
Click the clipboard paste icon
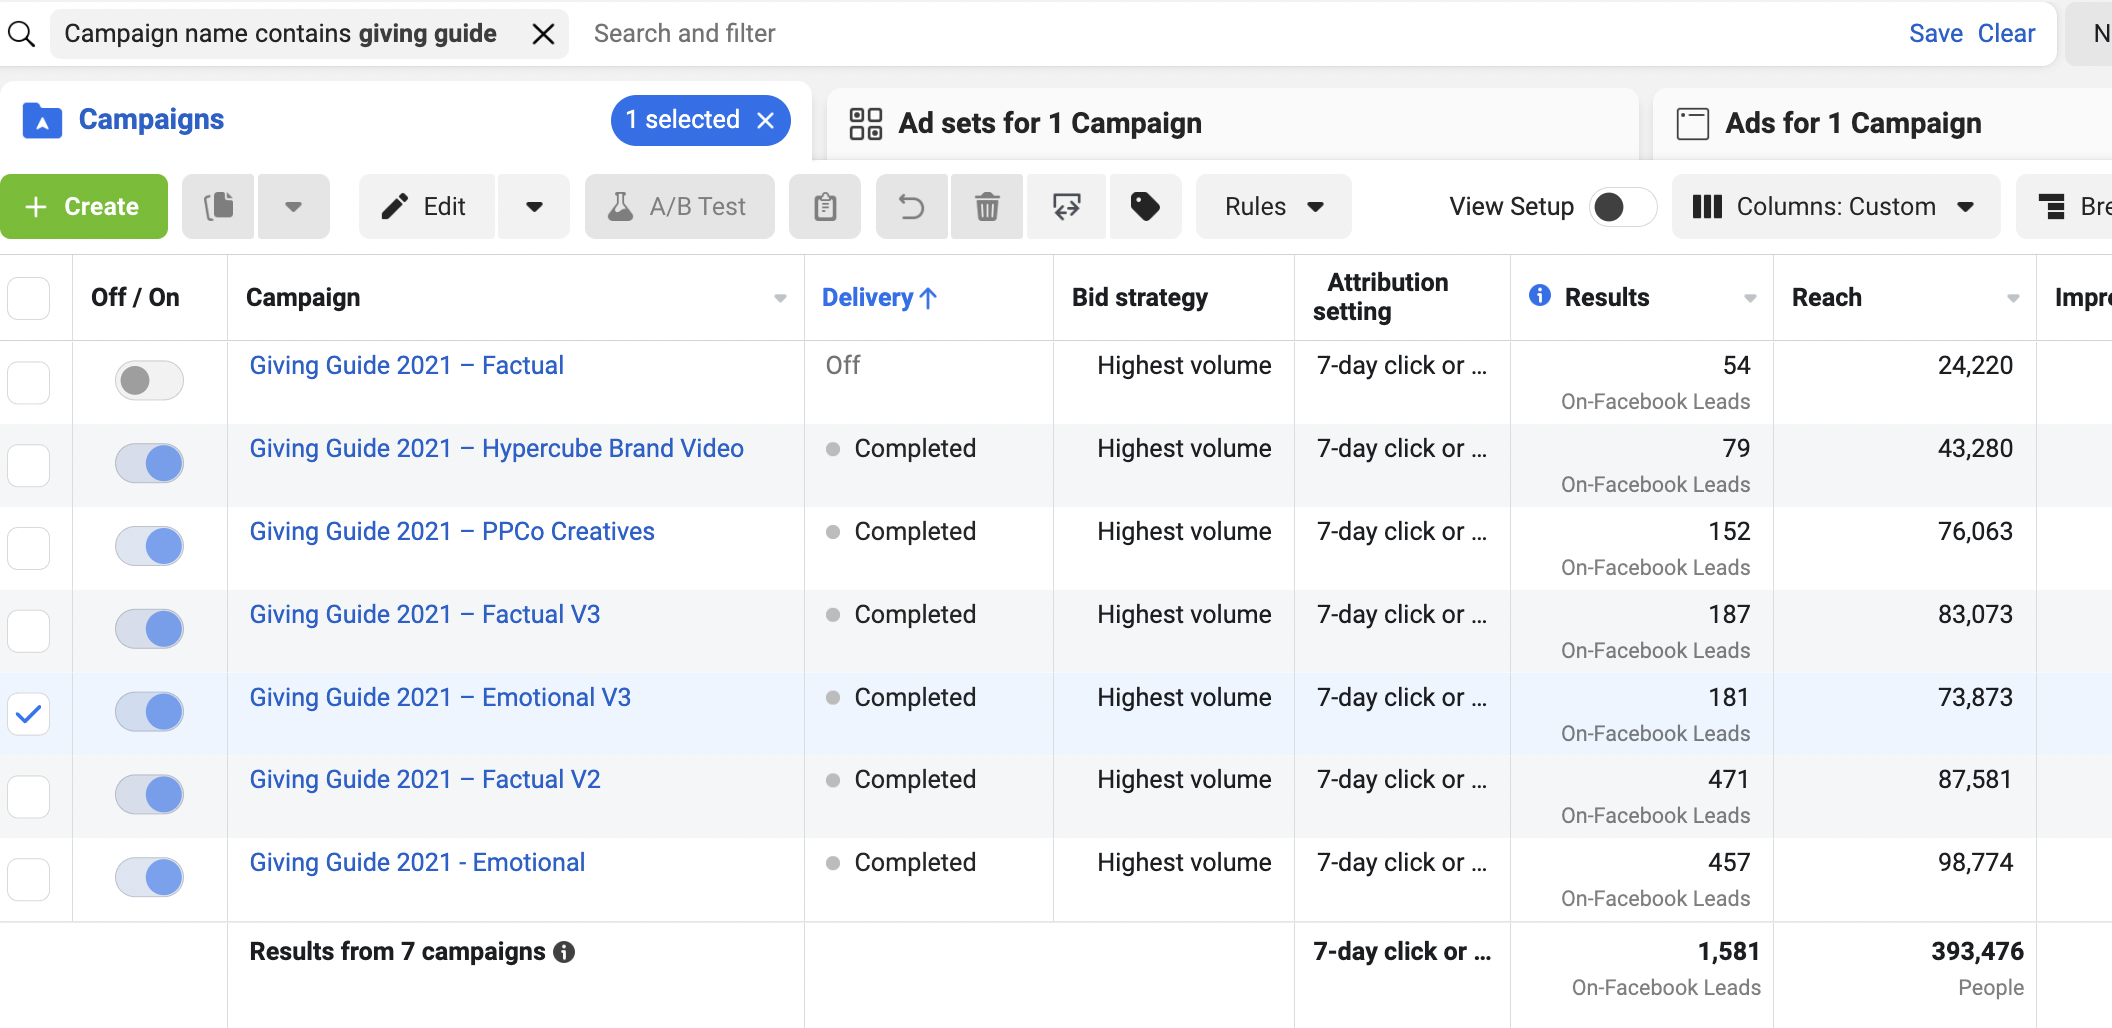[x=825, y=207]
